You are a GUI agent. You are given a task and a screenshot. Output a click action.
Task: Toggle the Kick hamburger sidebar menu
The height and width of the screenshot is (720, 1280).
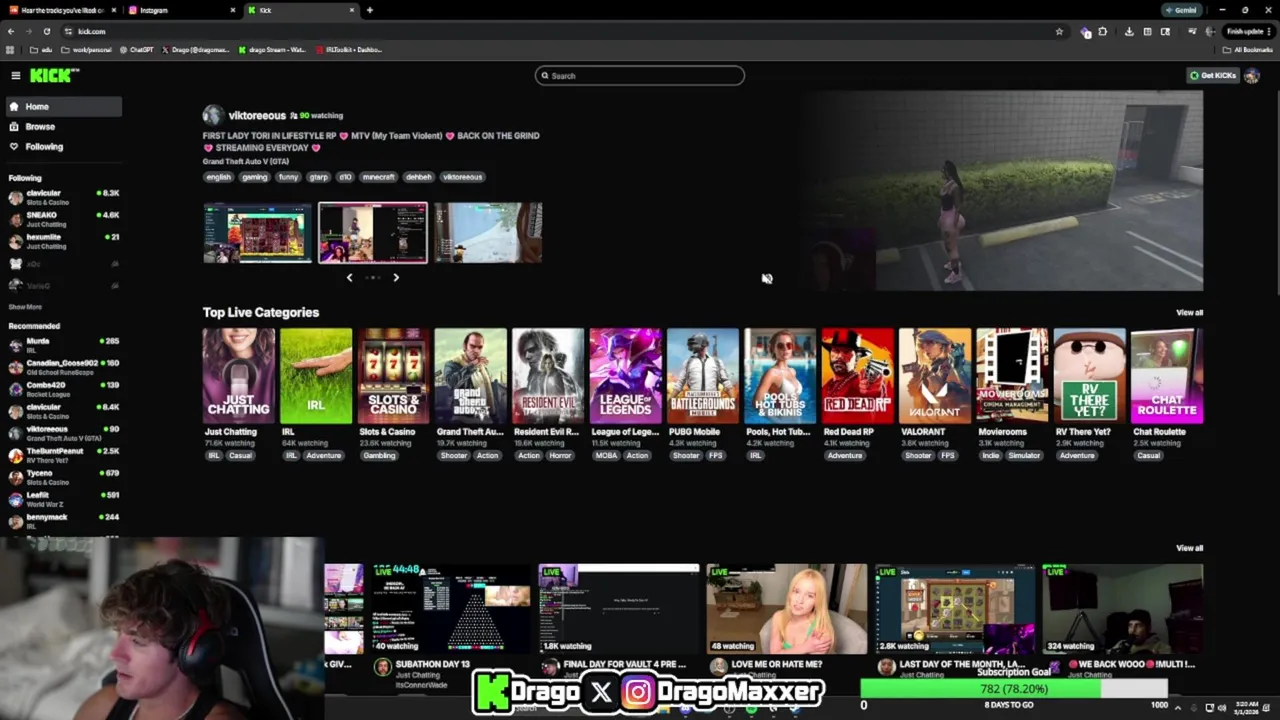[x=15, y=75]
